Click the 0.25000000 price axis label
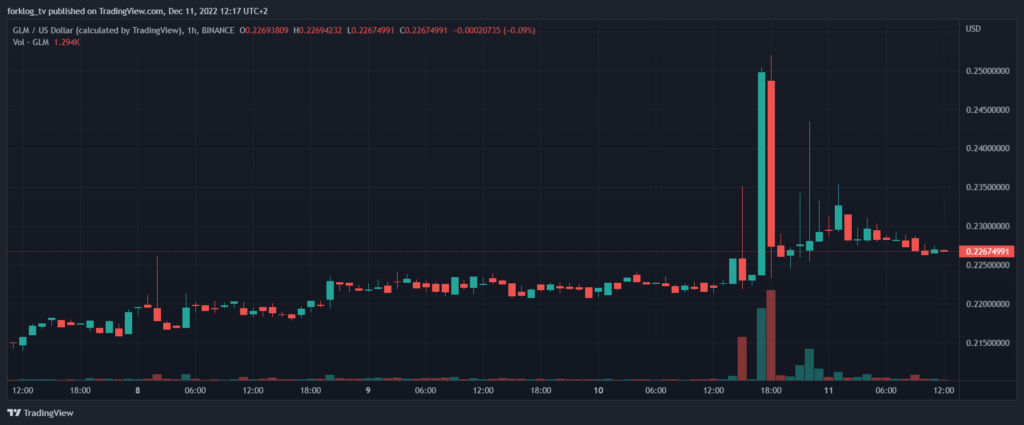 [987, 71]
